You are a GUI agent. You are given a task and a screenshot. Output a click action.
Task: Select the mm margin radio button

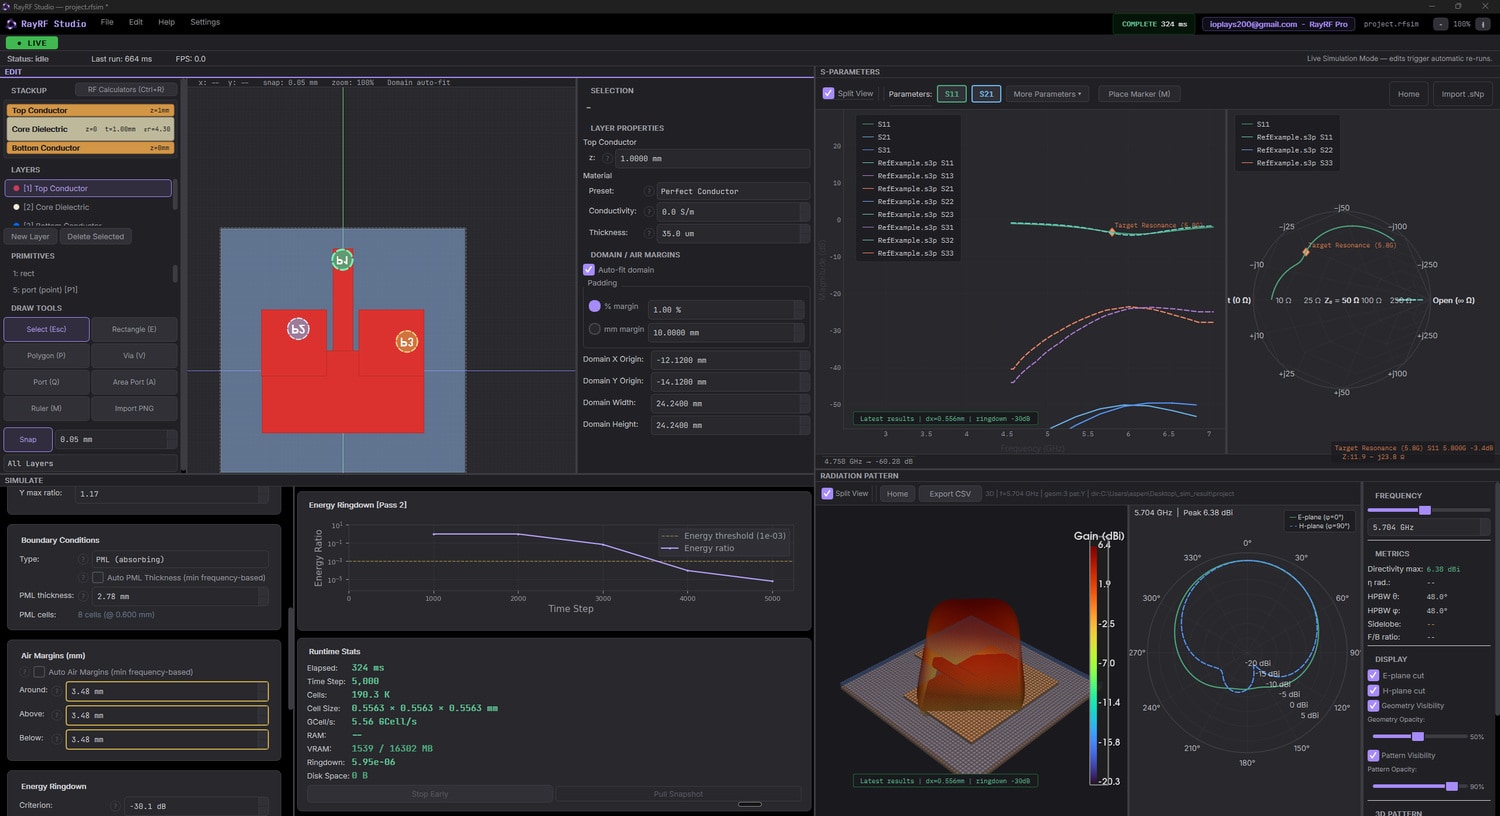(595, 329)
